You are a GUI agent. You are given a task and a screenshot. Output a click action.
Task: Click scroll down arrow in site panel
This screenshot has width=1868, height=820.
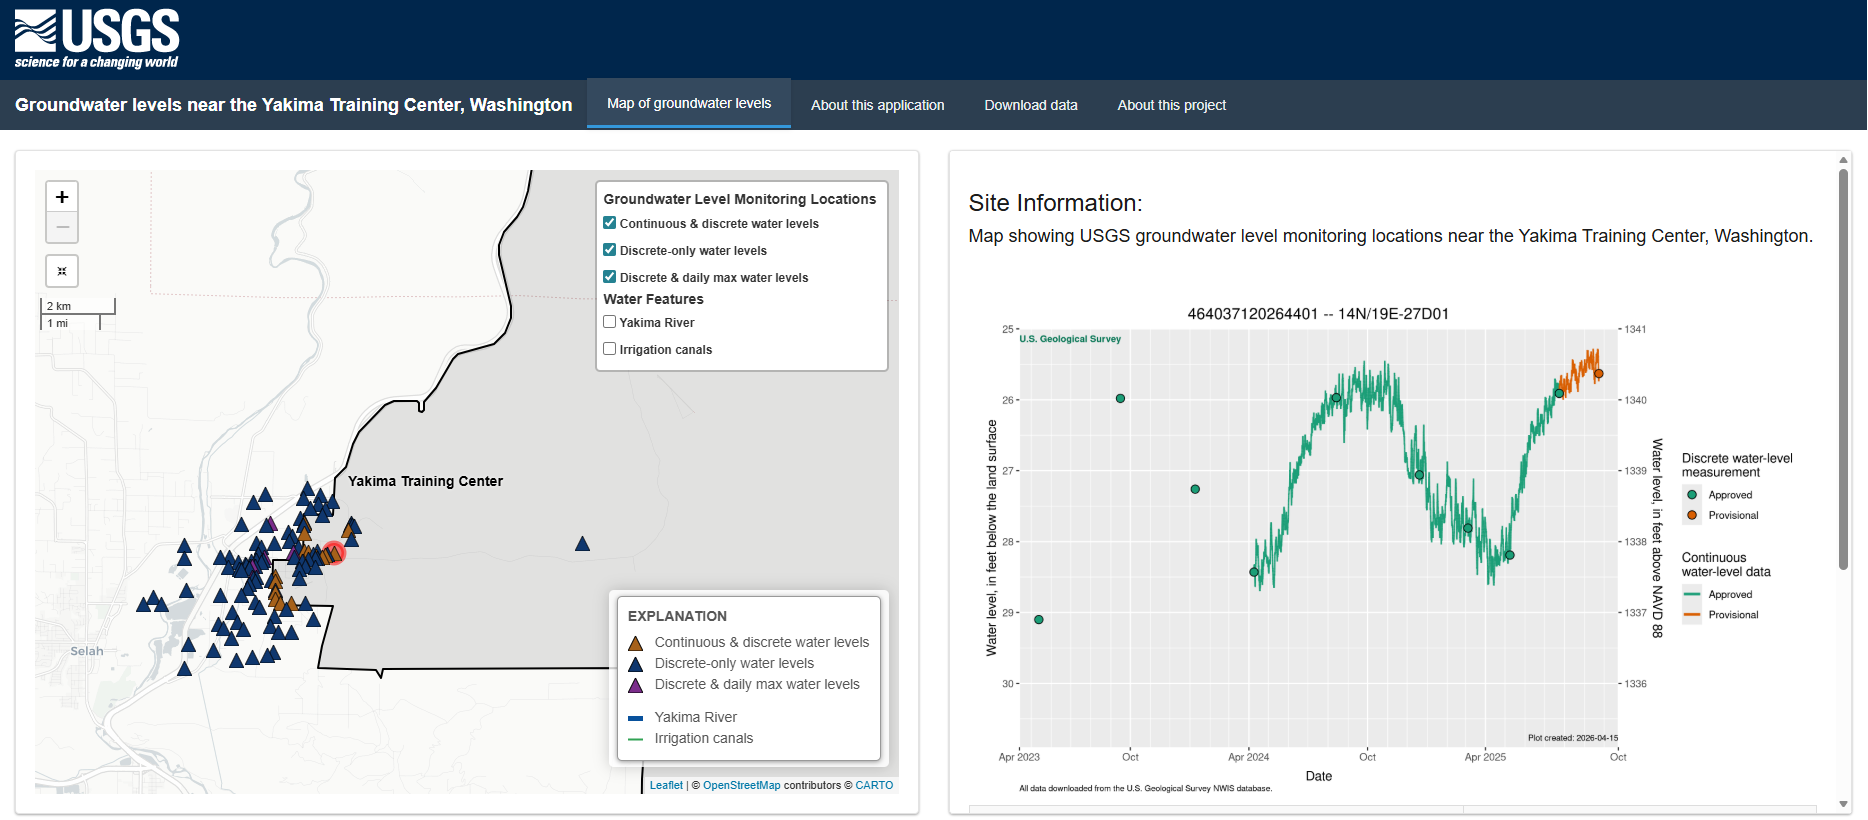pos(1843,804)
